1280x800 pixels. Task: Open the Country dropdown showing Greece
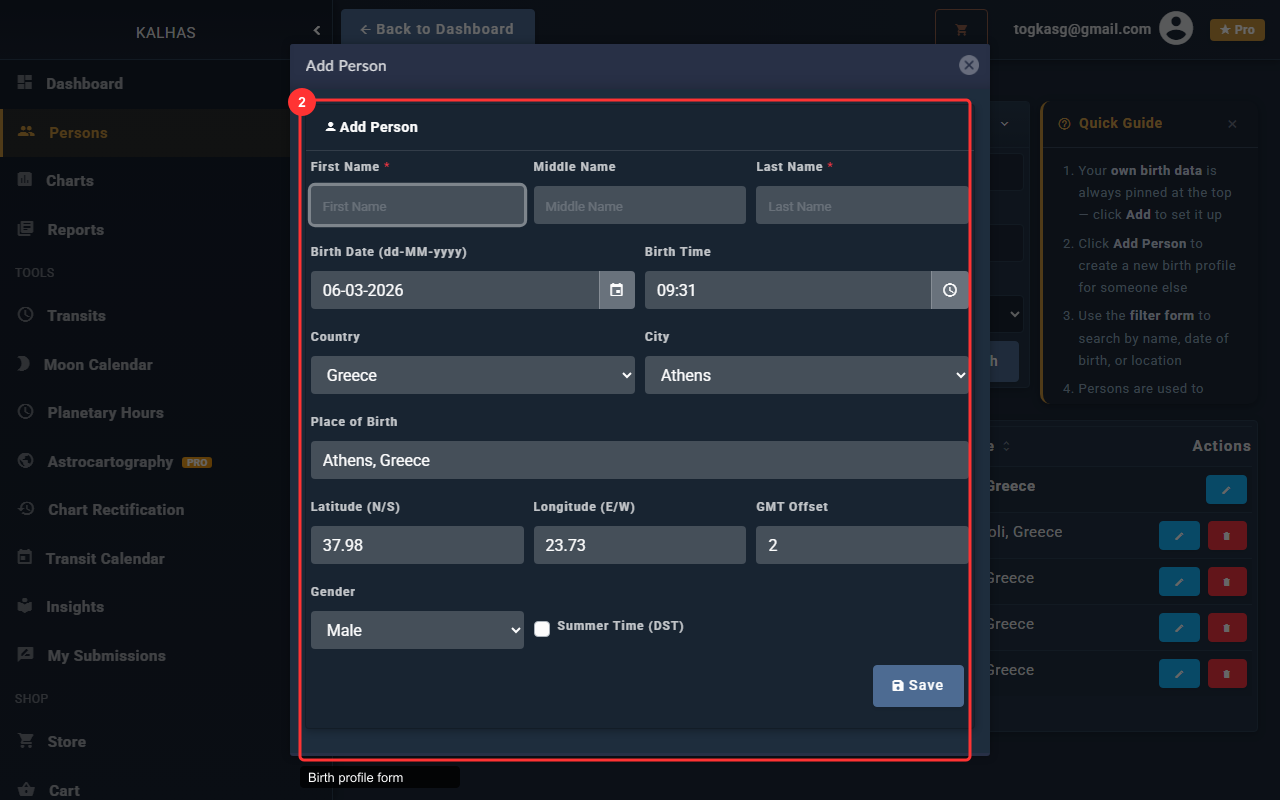(x=472, y=375)
